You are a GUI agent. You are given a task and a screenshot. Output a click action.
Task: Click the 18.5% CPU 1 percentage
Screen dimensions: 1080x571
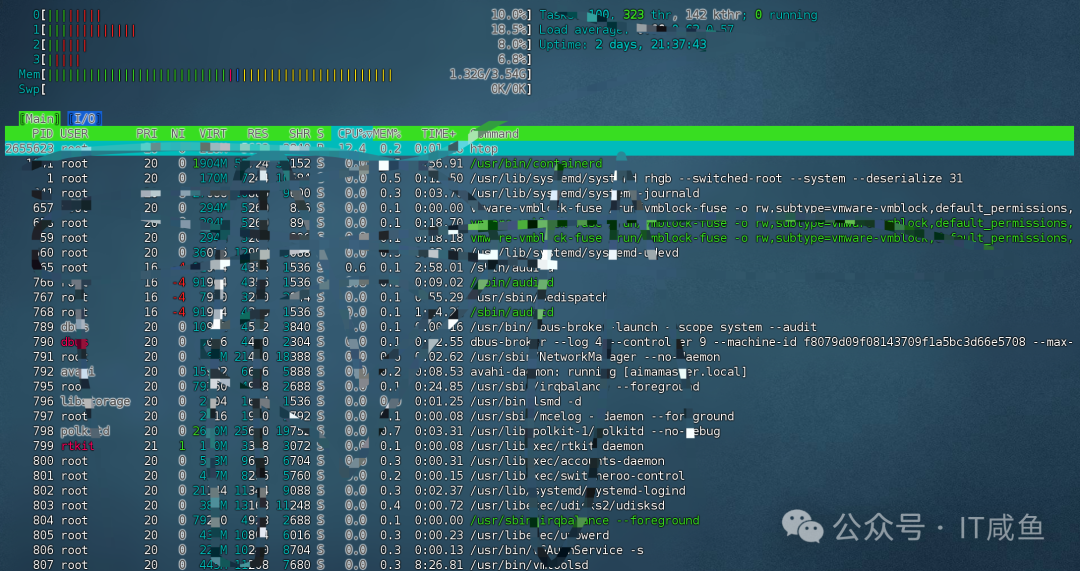pos(510,30)
